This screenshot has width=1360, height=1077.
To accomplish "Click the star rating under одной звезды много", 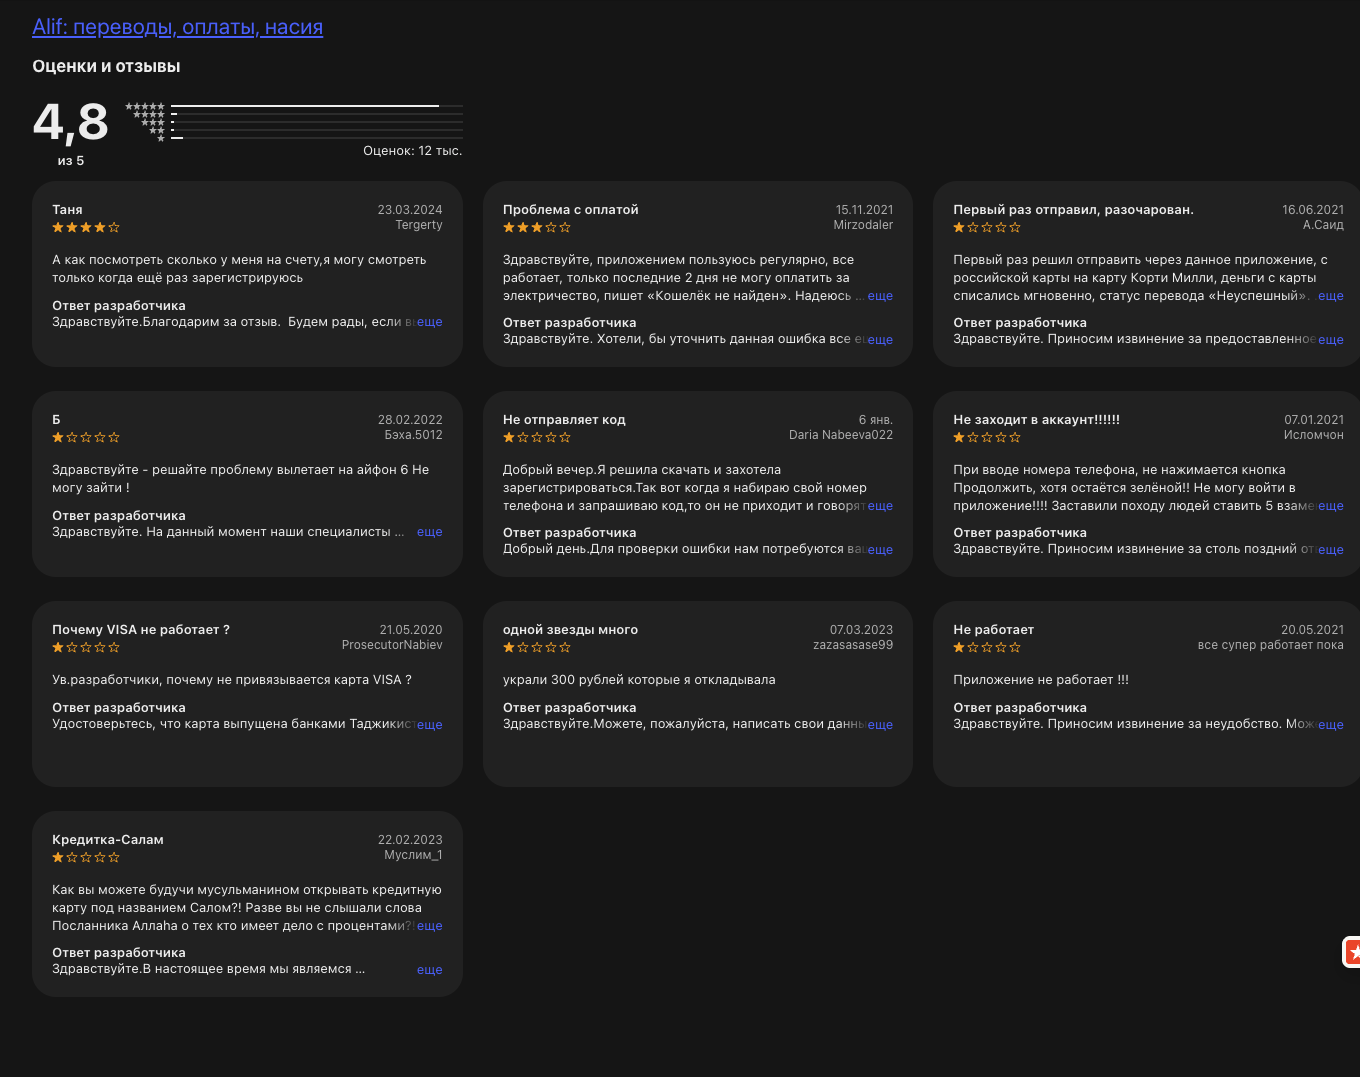I will (x=537, y=648).
